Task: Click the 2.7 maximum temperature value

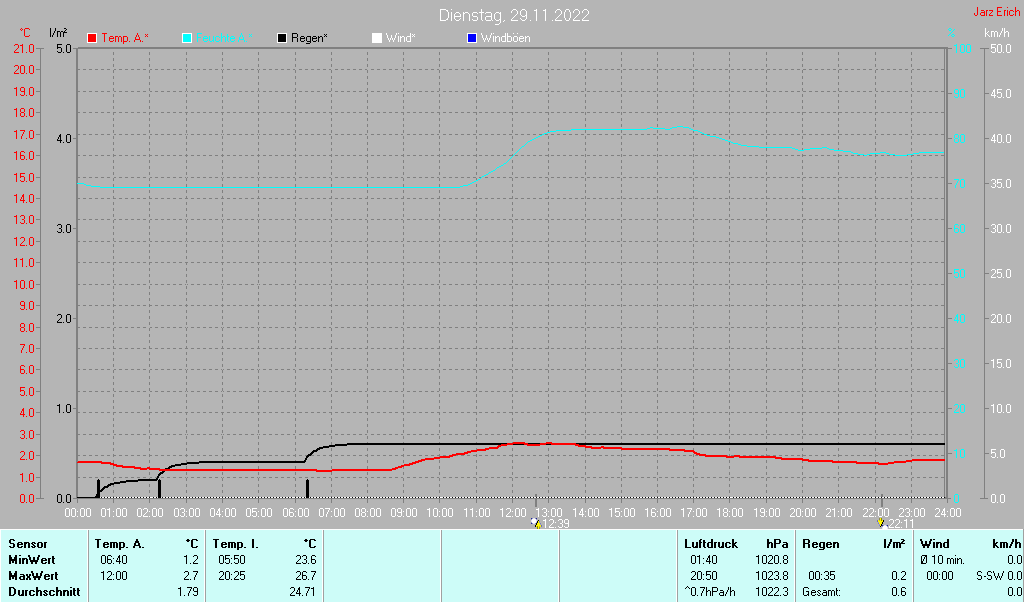Action: (191, 577)
